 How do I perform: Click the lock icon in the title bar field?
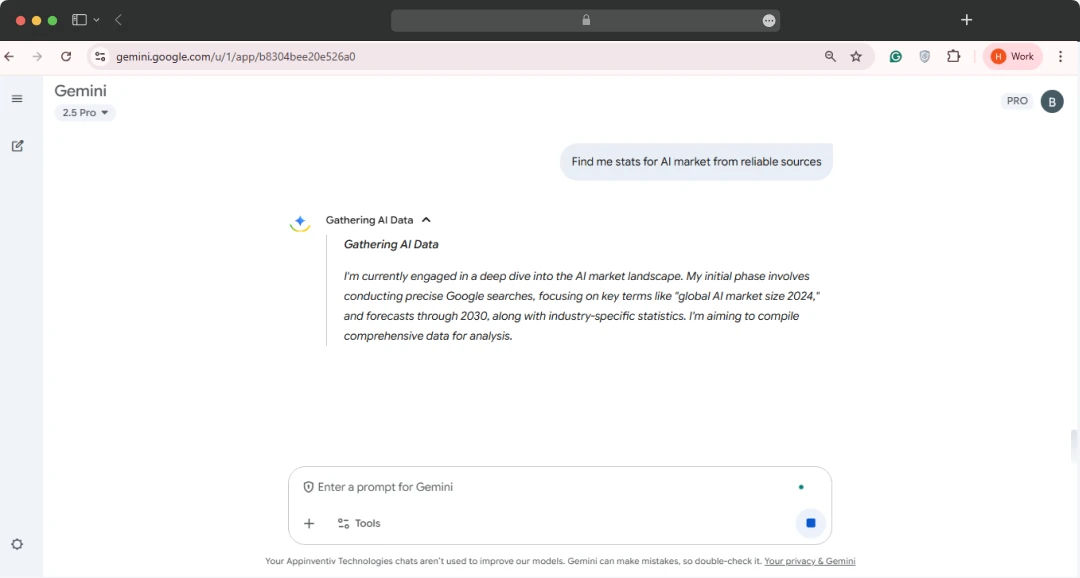click(586, 20)
